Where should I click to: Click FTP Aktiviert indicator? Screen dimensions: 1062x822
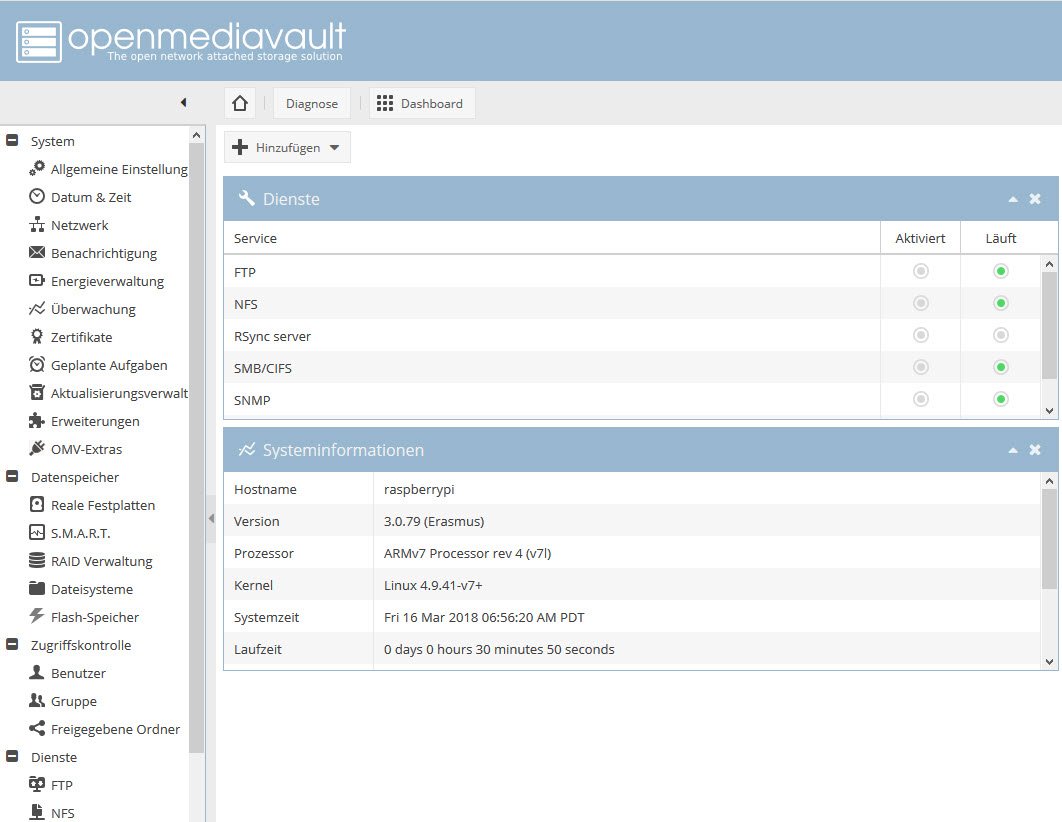[x=920, y=271]
